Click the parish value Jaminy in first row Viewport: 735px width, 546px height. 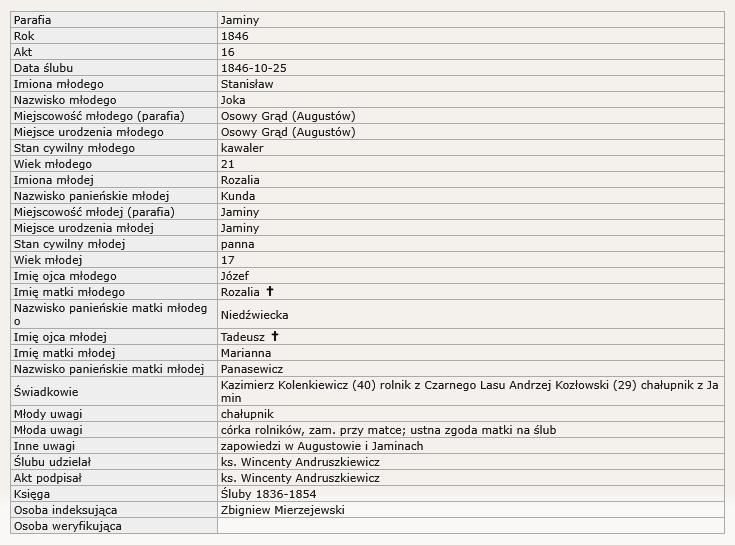coord(240,20)
